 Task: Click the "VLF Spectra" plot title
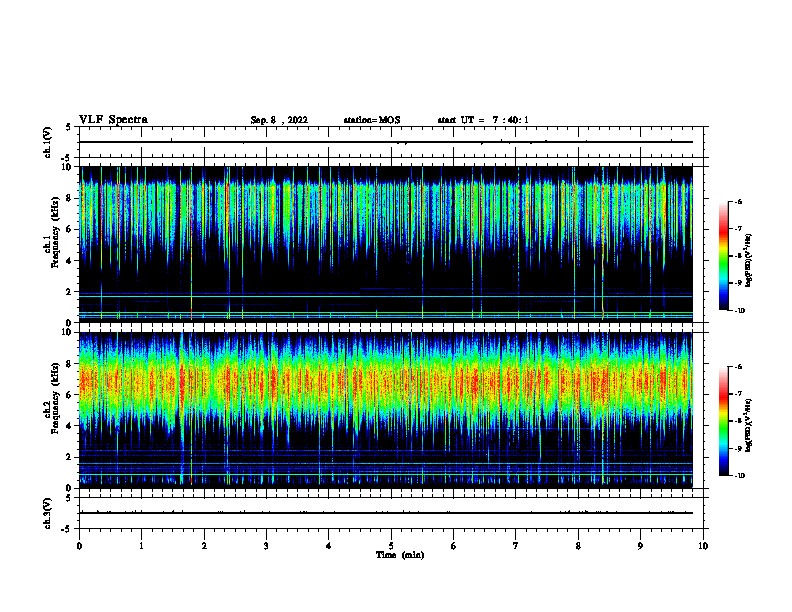click(x=113, y=120)
